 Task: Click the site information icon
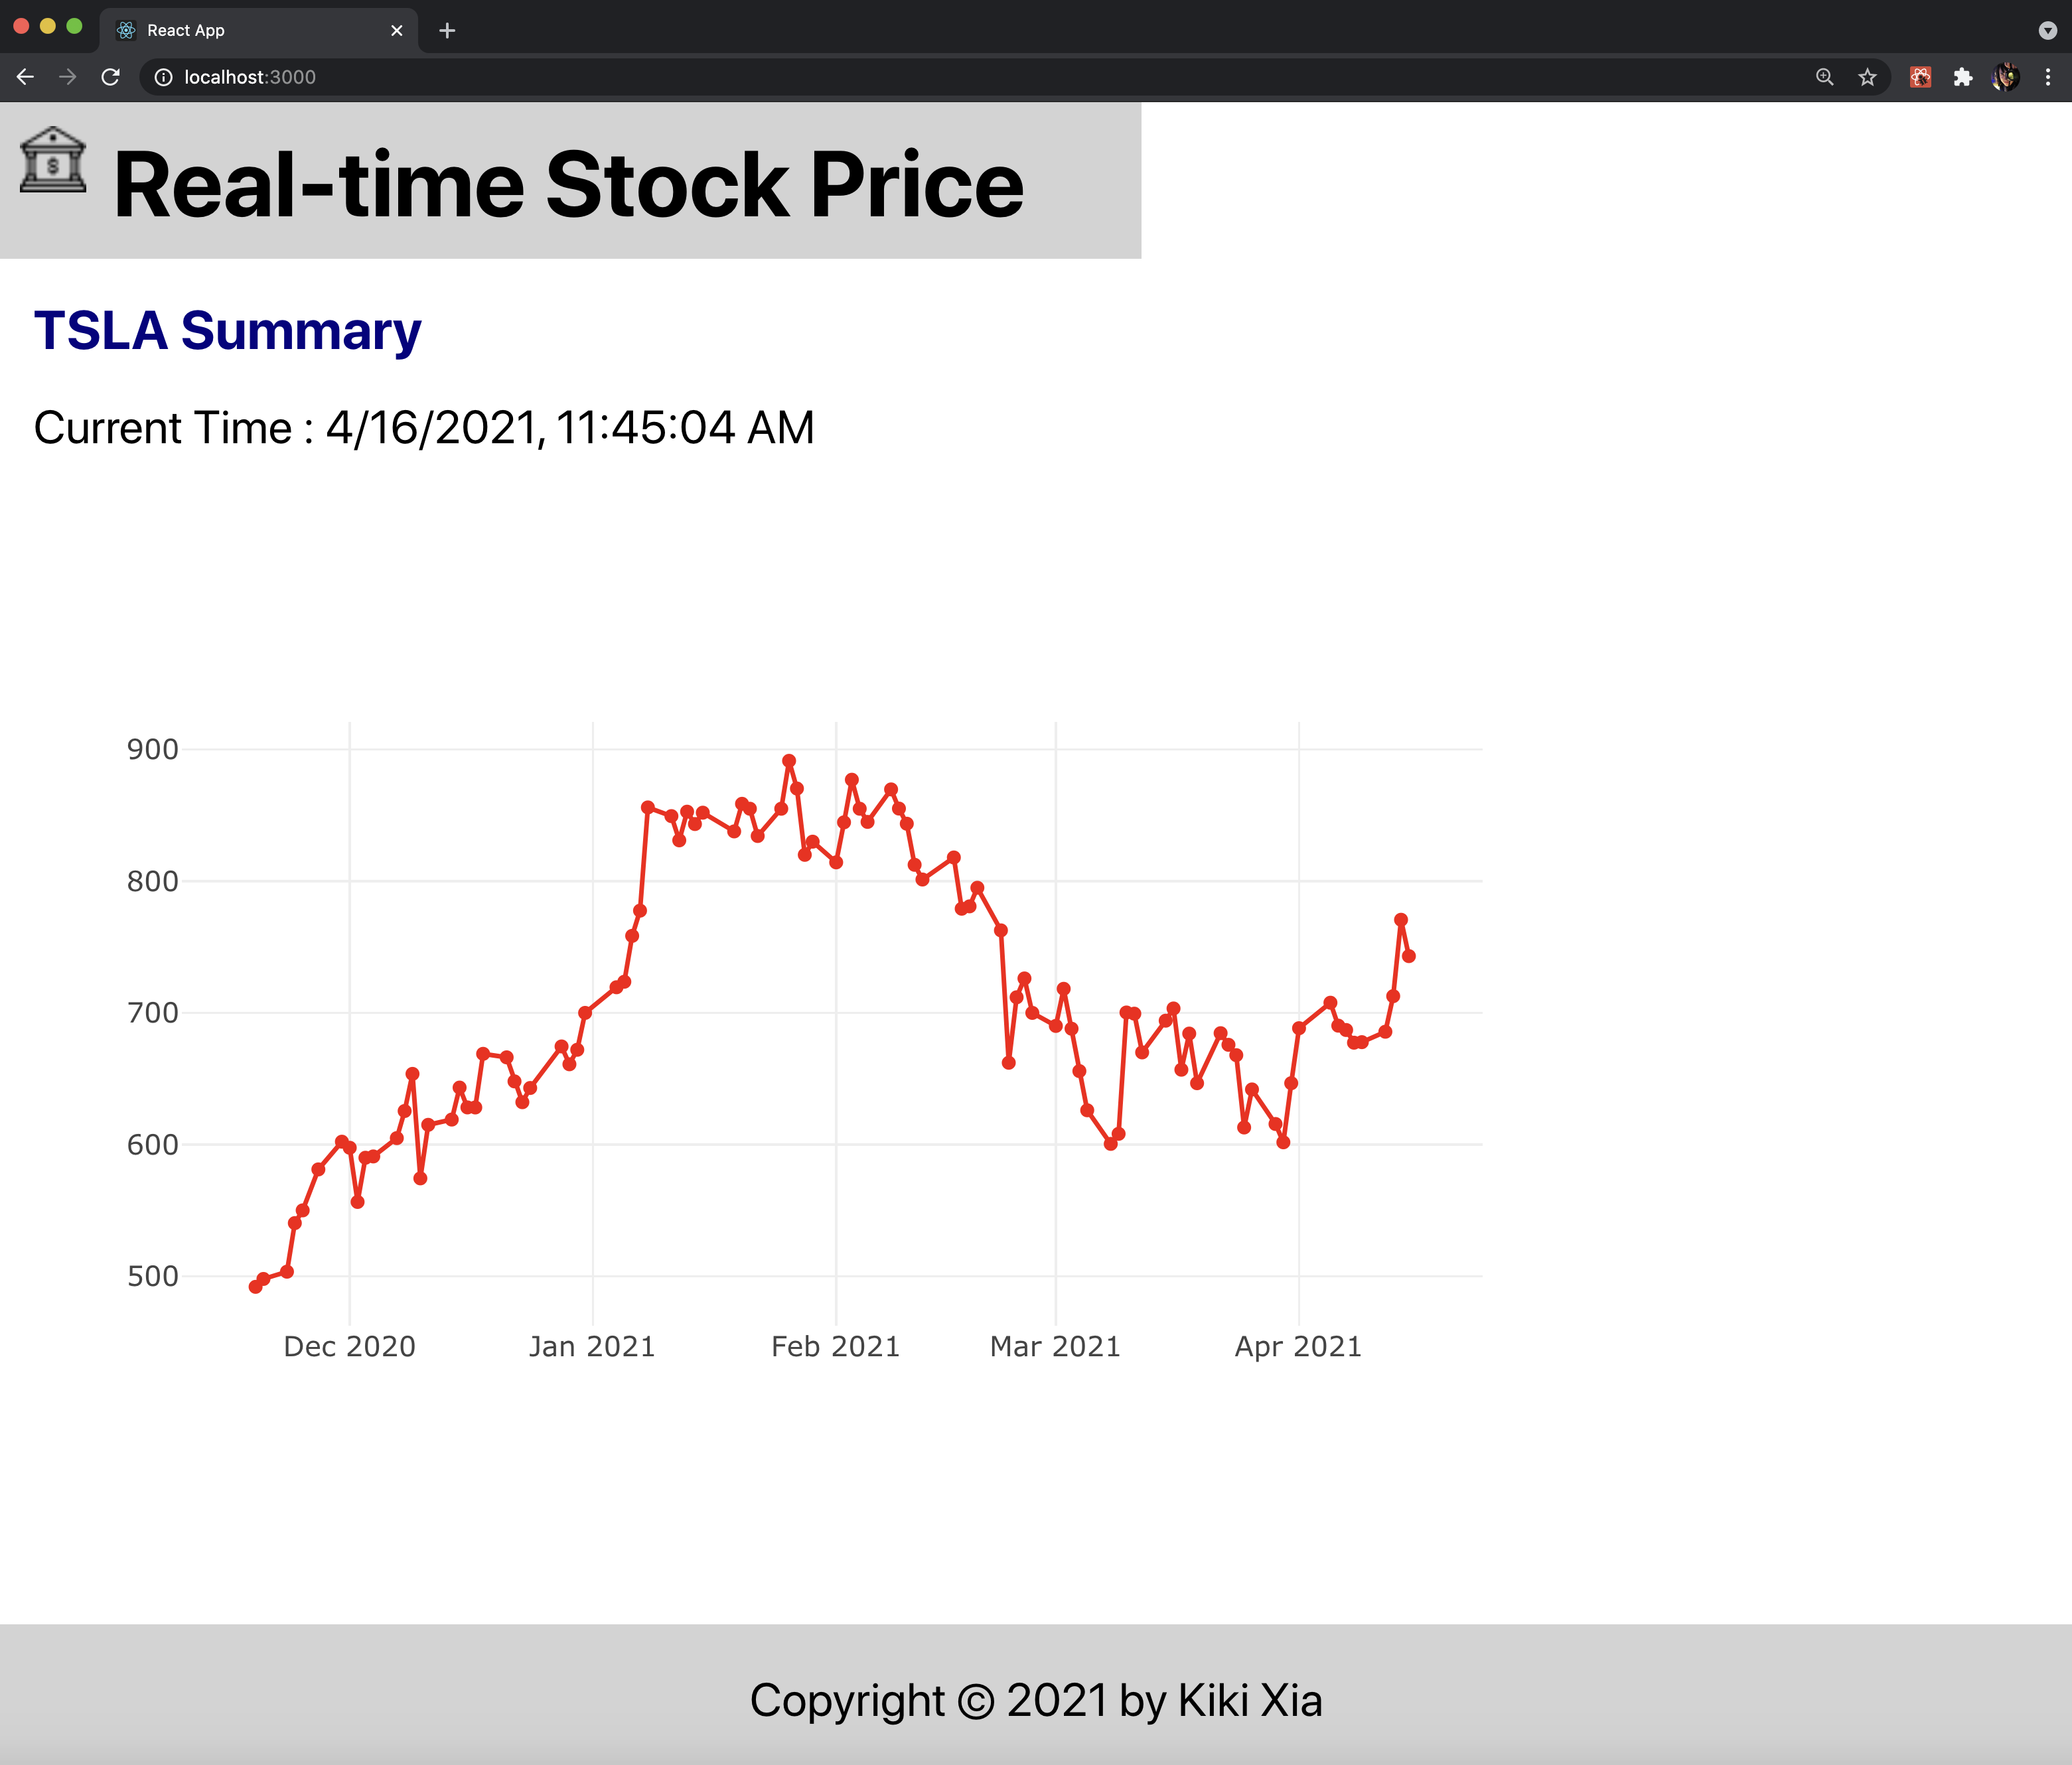pyautogui.click(x=164, y=77)
